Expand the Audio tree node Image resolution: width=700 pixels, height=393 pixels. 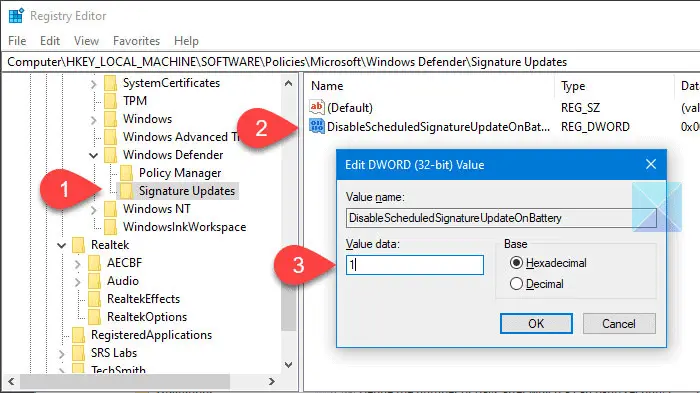coord(77,281)
